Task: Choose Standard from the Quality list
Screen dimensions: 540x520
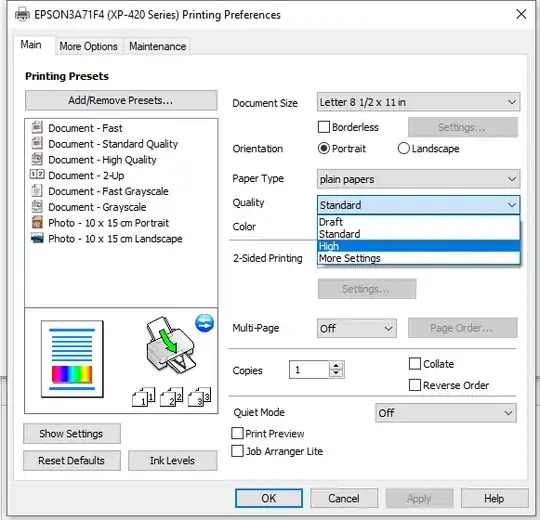Action: coord(418,234)
